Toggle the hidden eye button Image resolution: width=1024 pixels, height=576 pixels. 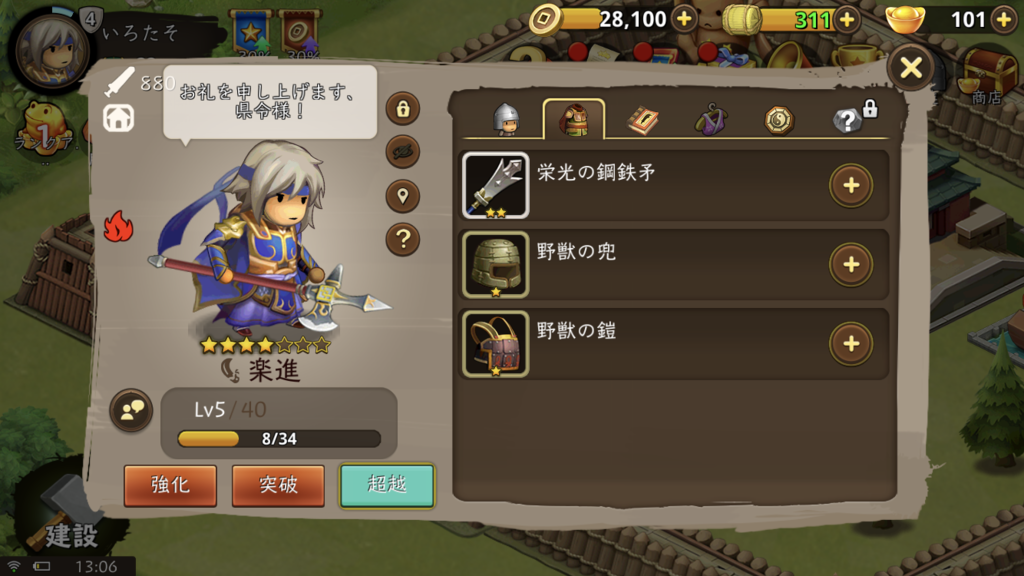coord(403,152)
